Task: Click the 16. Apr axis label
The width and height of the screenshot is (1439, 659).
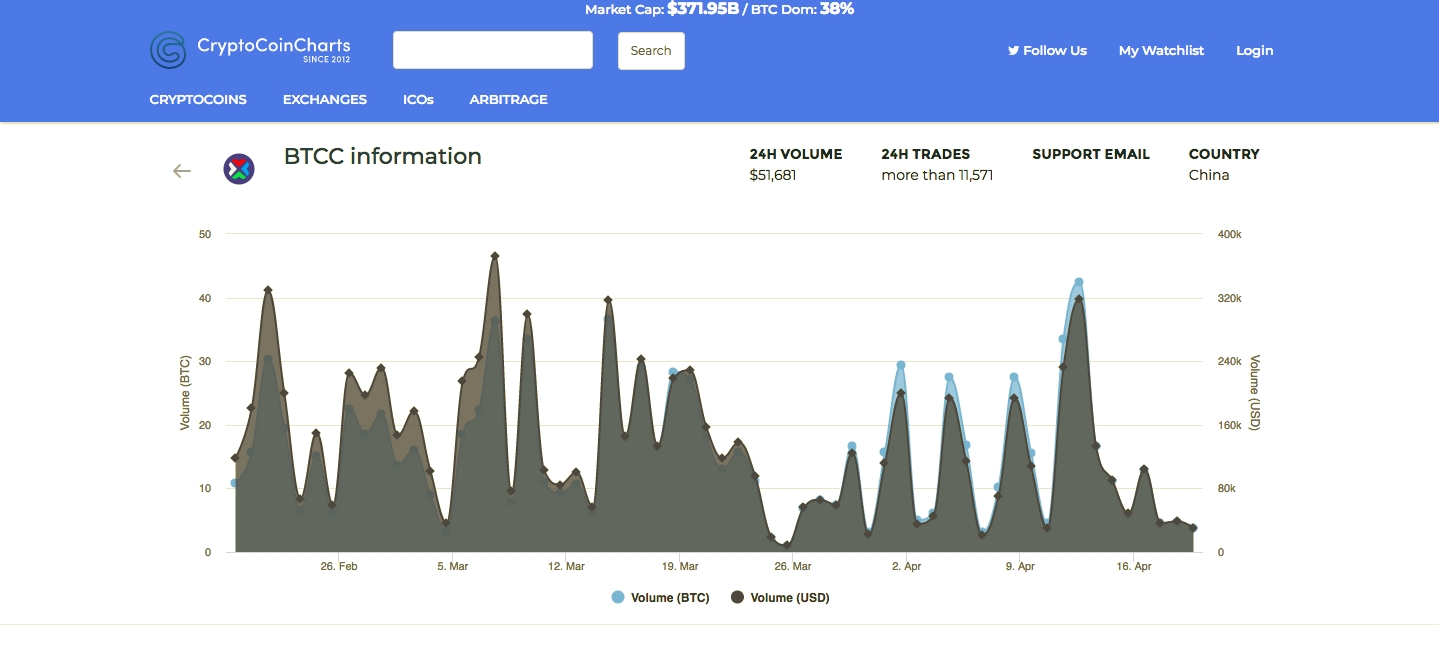Action: 1133,566
